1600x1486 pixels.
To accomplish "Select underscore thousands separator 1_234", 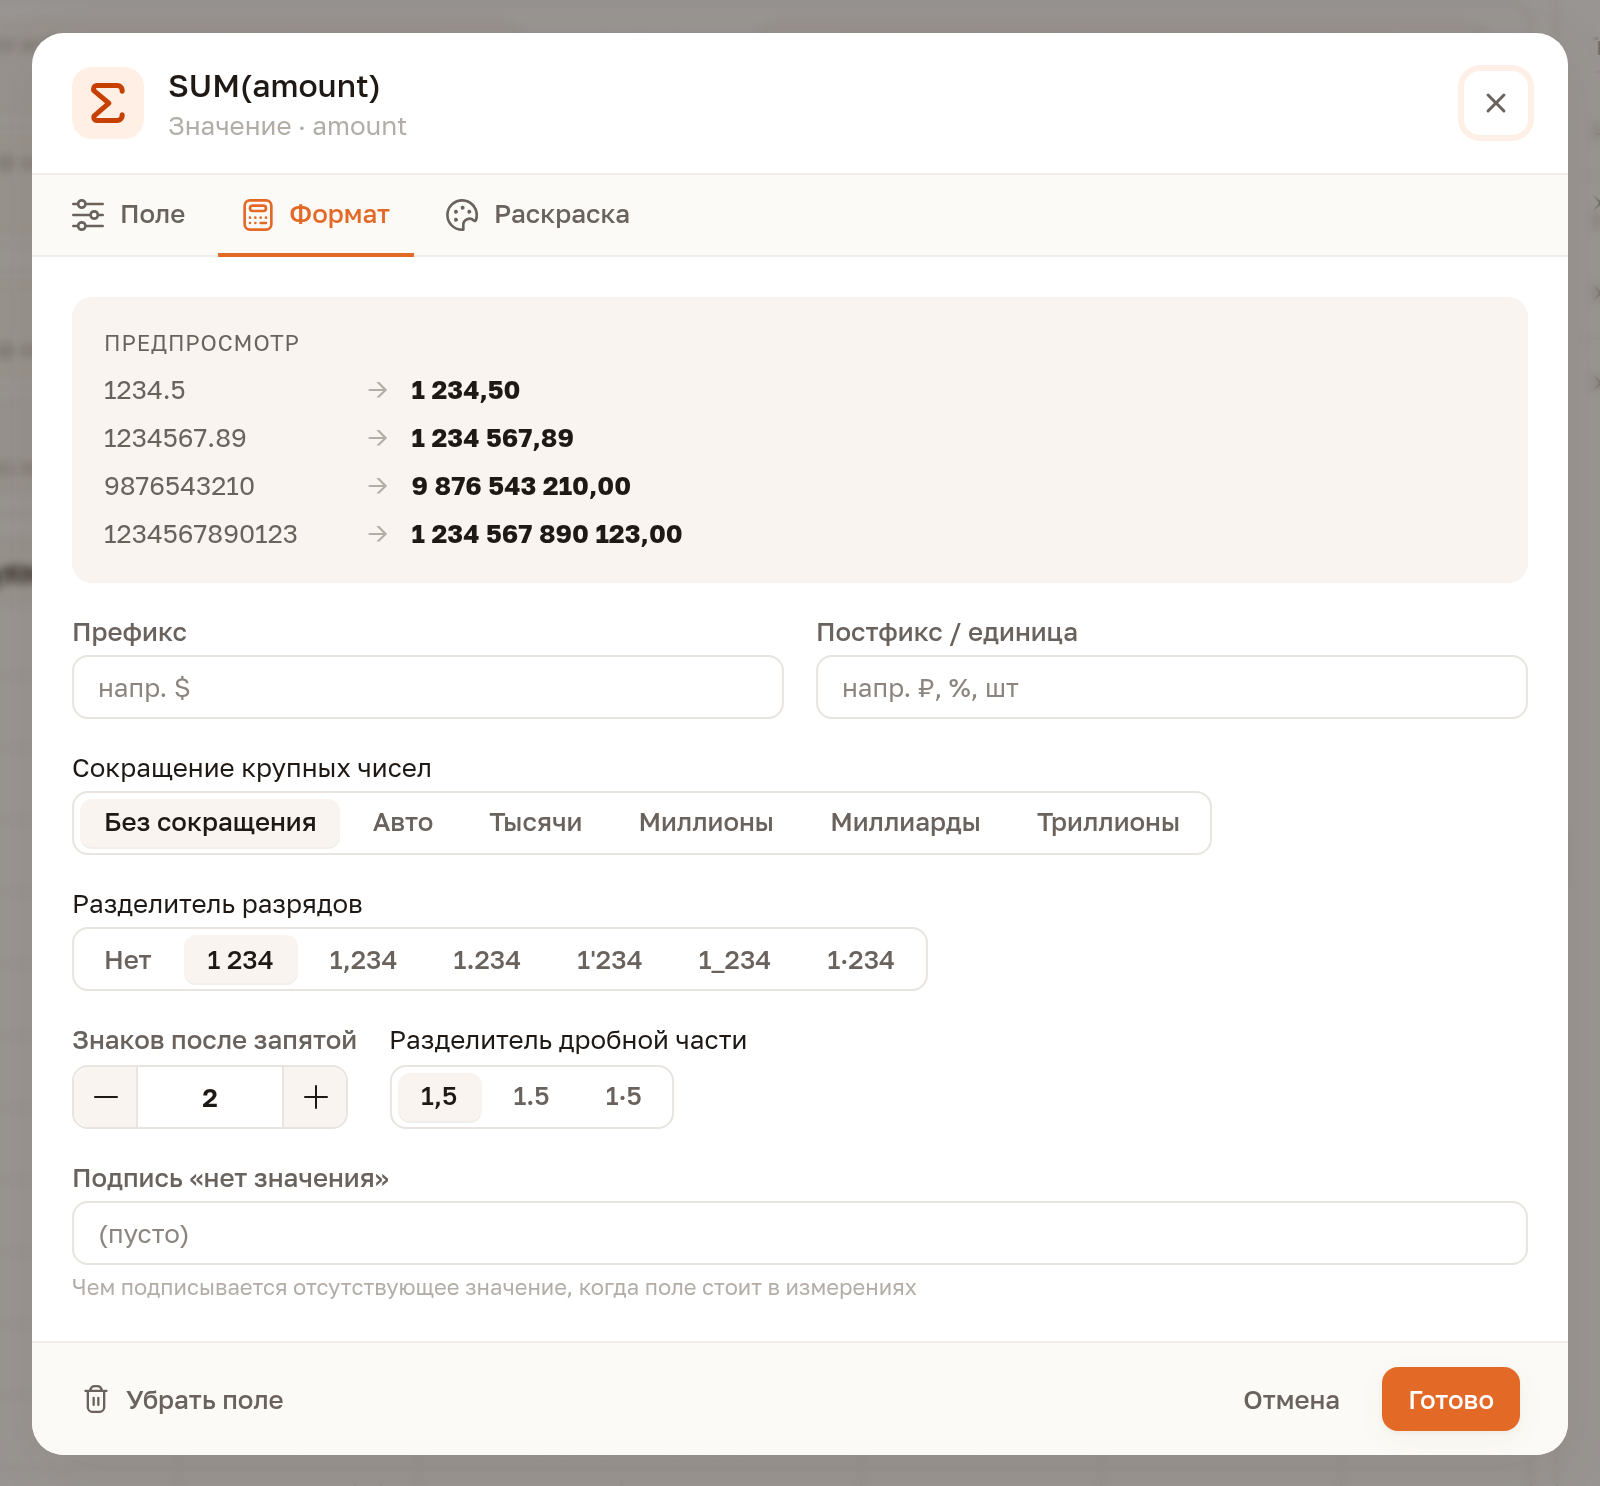I will click(x=734, y=960).
